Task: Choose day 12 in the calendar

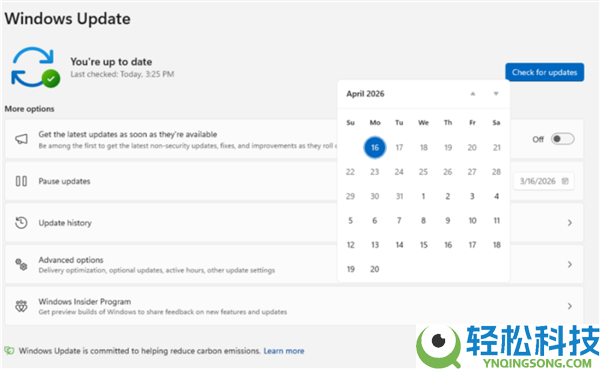Action: tap(350, 245)
